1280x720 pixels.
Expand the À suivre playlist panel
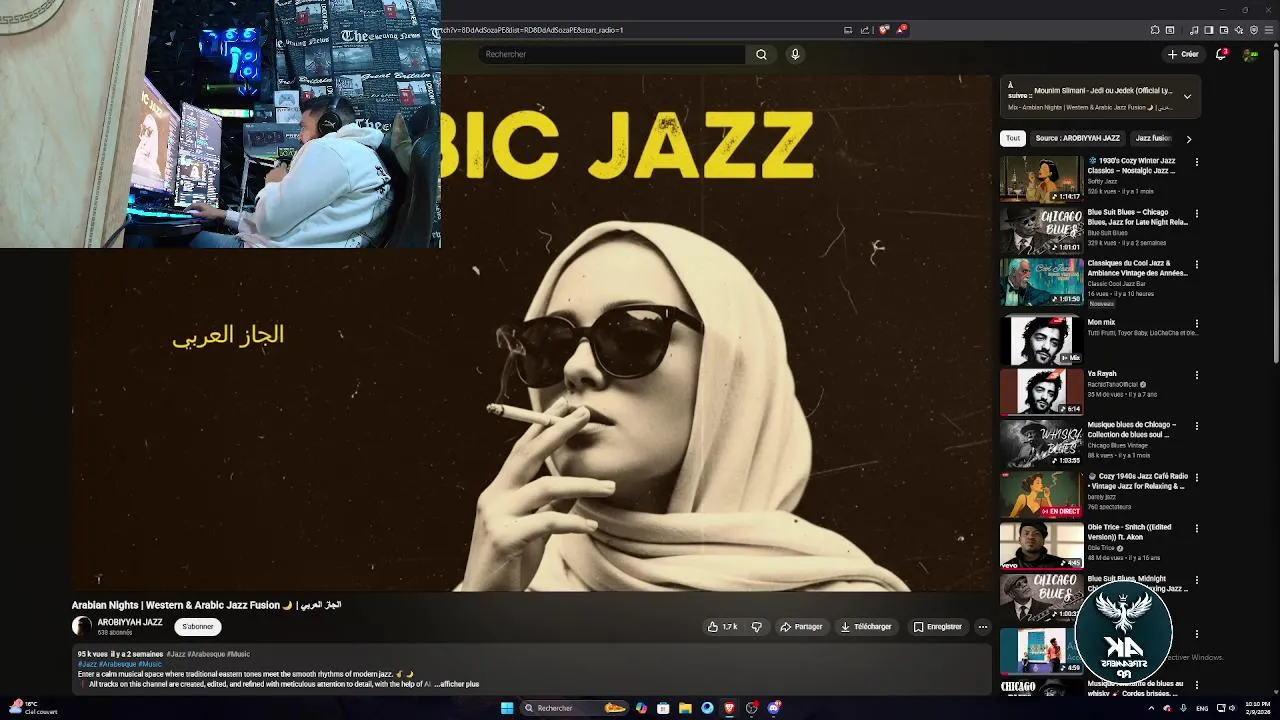pyautogui.click(x=1187, y=97)
